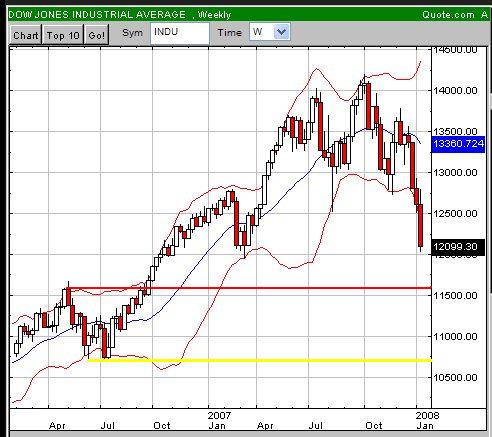Click the Sym field label
The image size is (492, 437).
132,33
